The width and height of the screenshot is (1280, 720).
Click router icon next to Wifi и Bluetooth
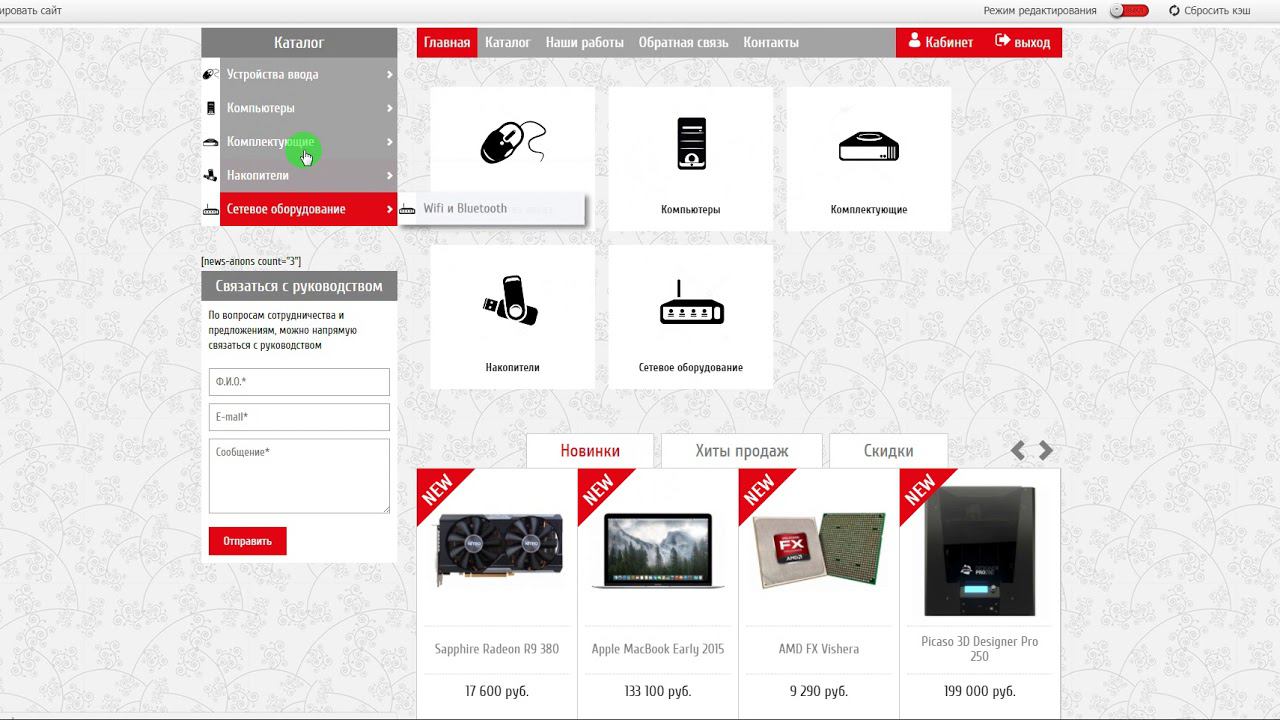click(407, 209)
